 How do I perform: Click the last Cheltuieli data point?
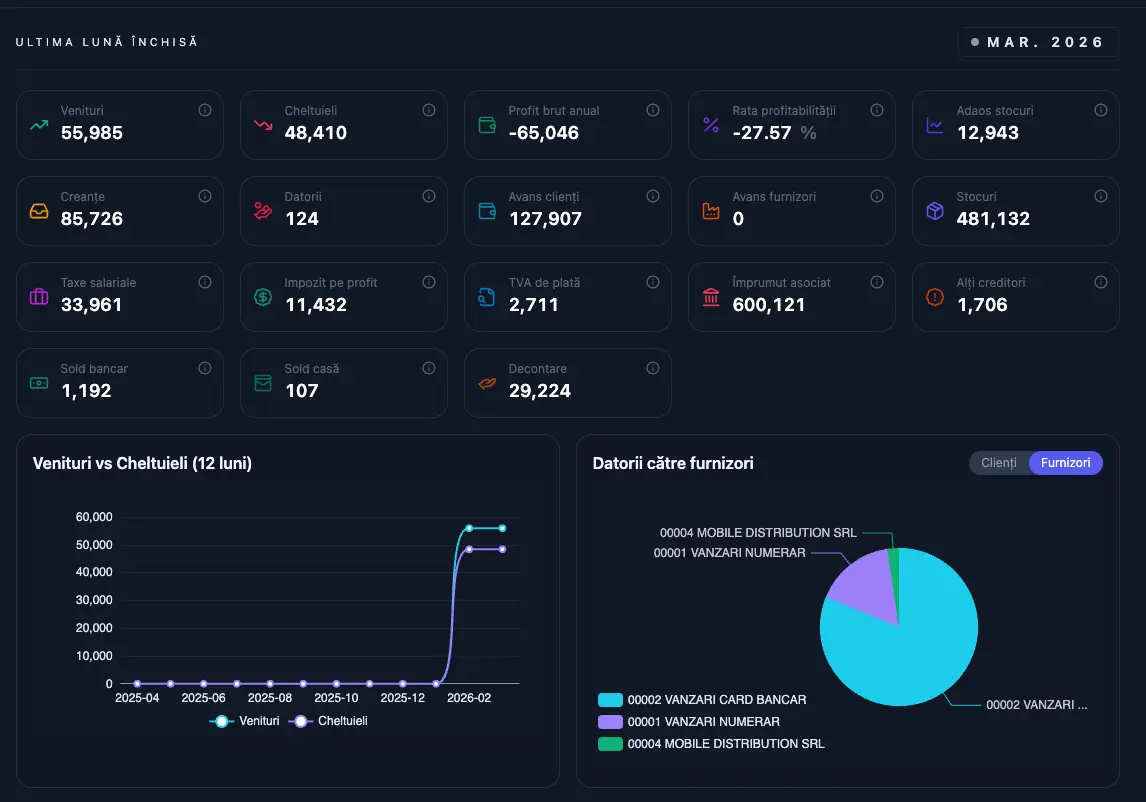[503, 549]
